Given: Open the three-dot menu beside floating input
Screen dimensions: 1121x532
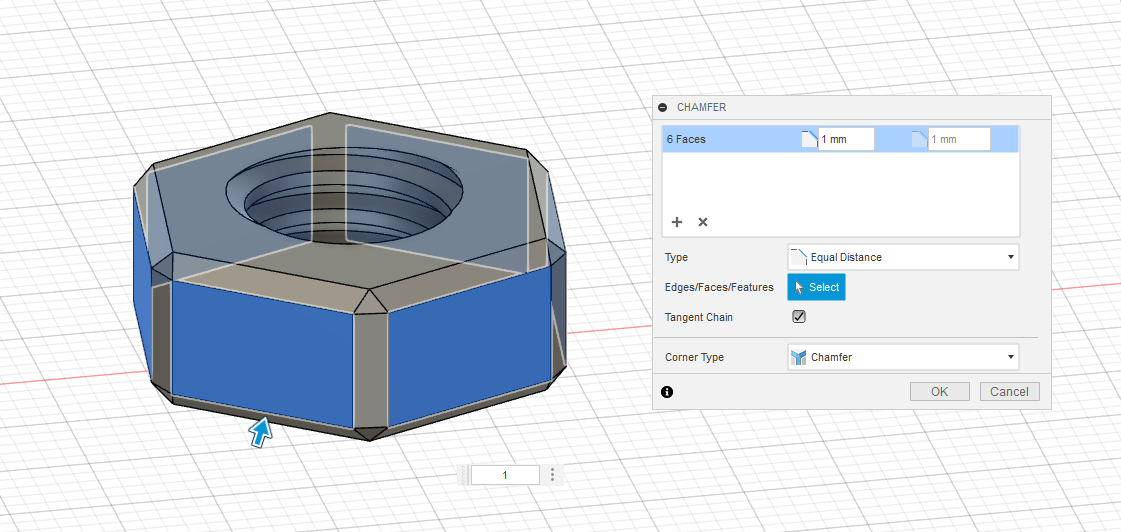Looking at the screenshot, I should (x=552, y=475).
